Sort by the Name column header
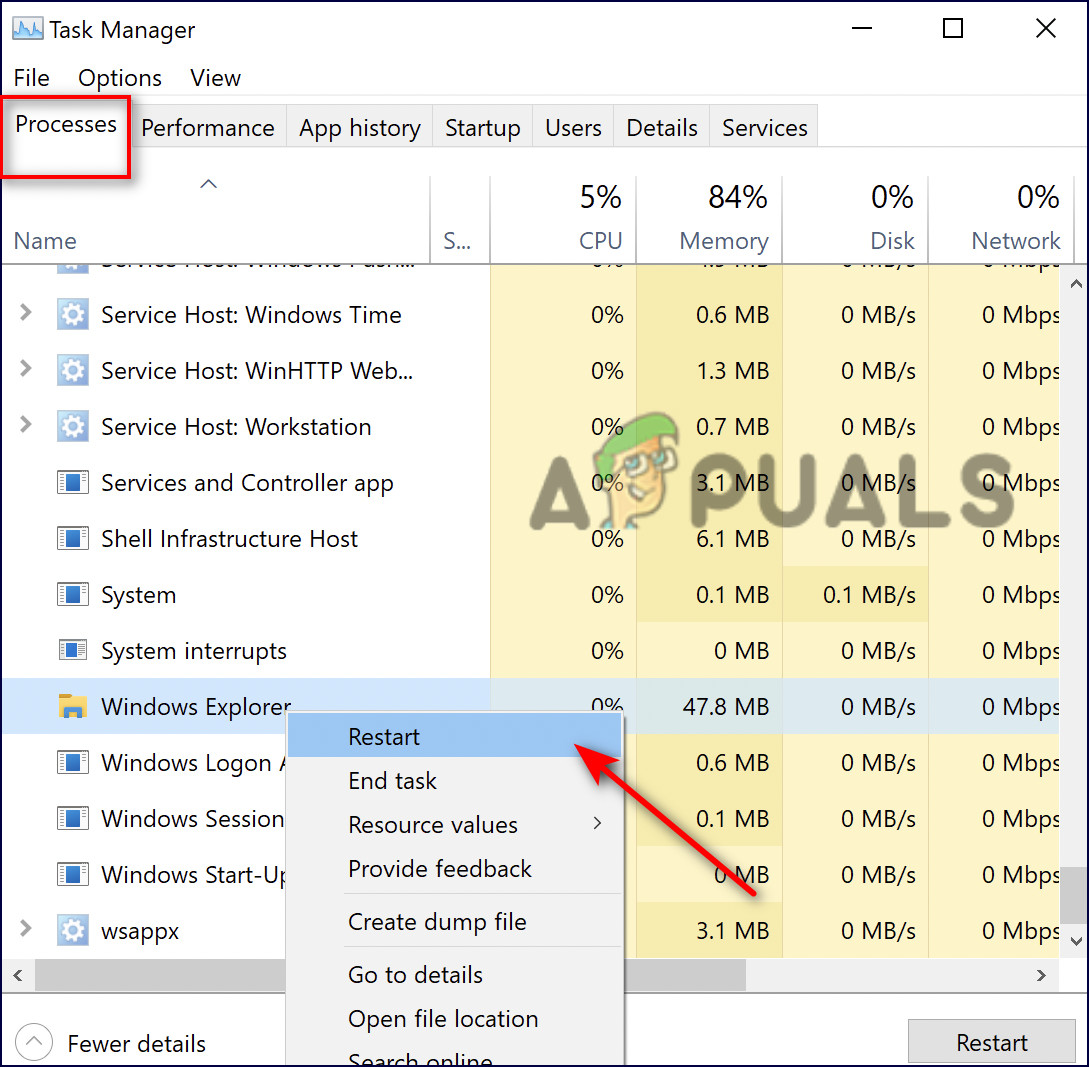Image resolution: width=1089 pixels, height=1067 pixels. click(215, 220)
